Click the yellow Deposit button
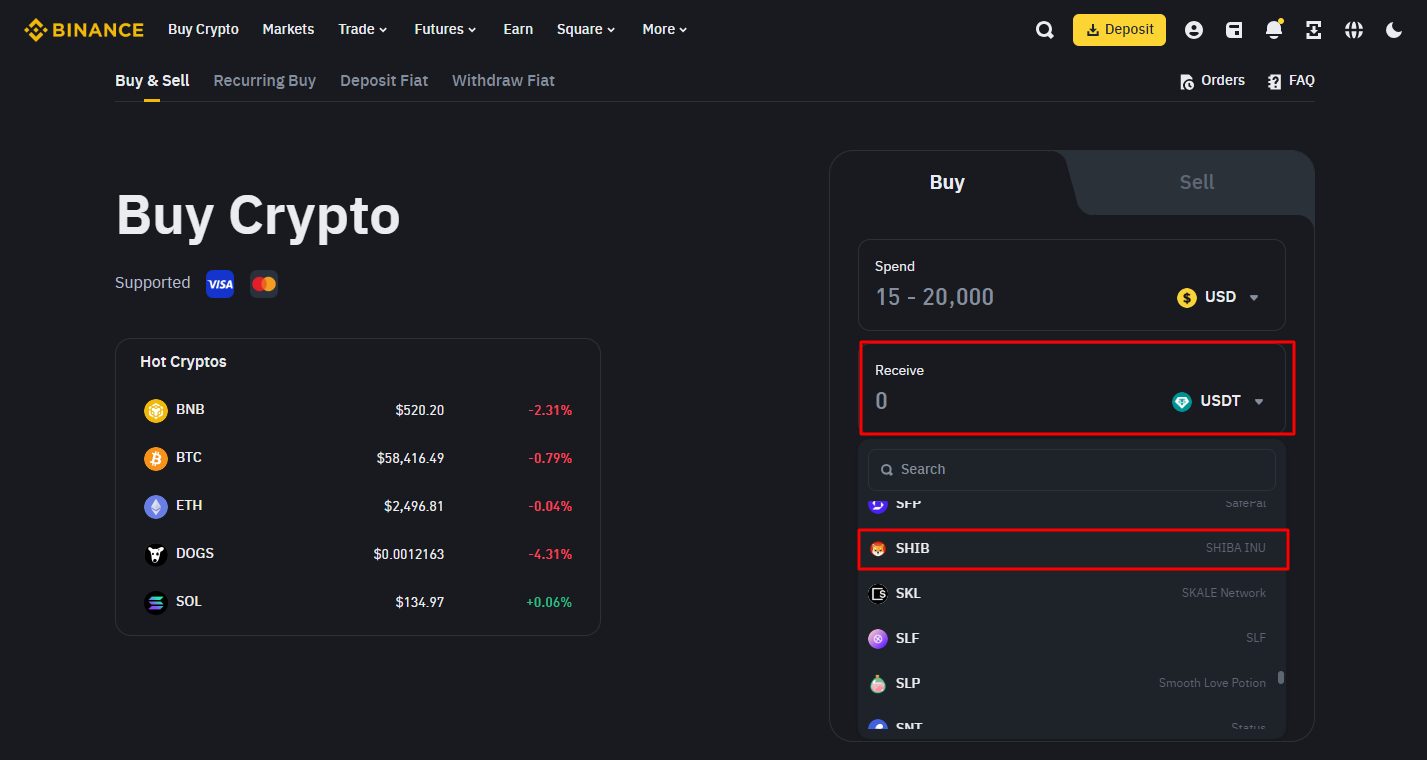Screen dimensions: 1427x760 click(x=1119, y=30)
